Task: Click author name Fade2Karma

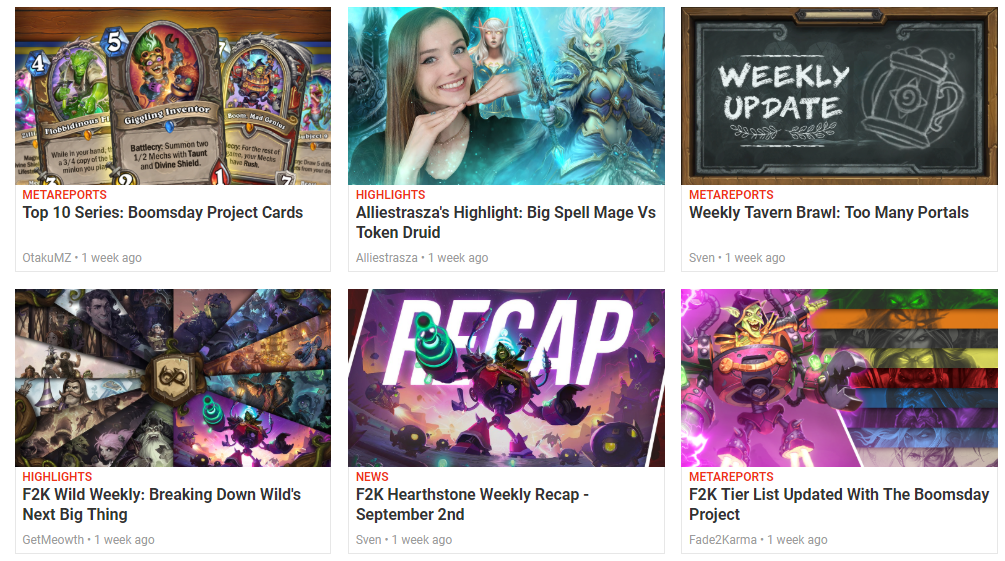Action: pyautogui.click(x=723, y=540)
